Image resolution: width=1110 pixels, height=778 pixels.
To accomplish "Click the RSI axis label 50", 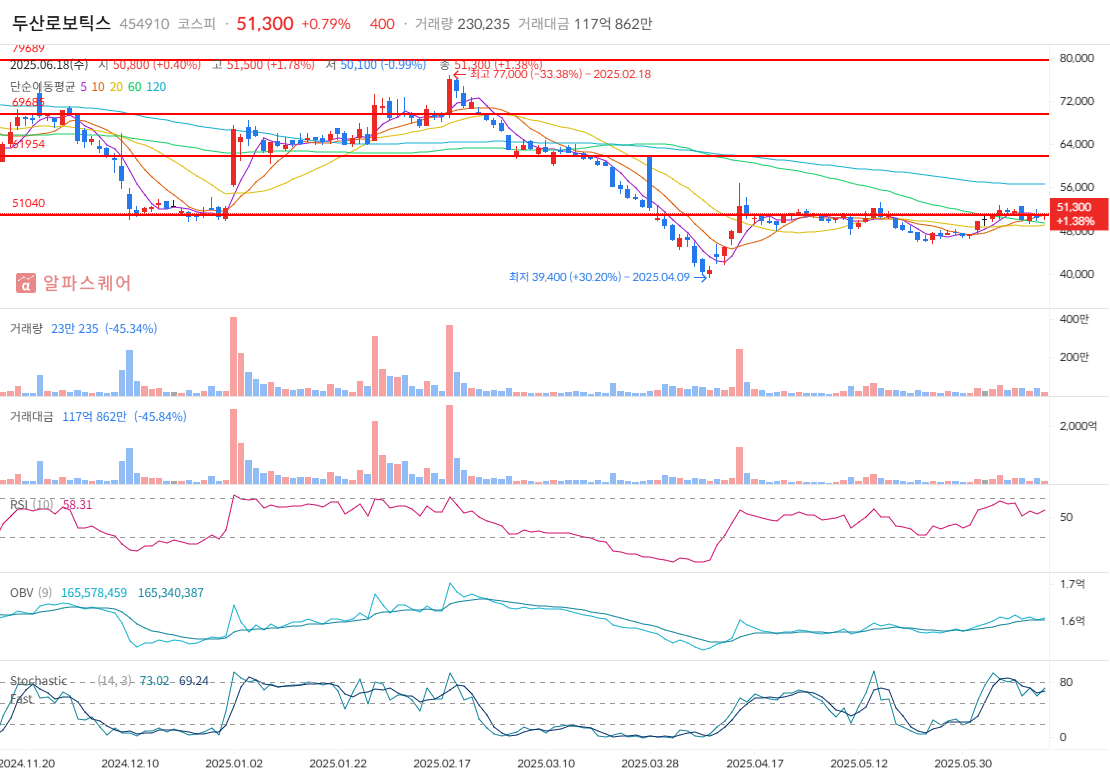I will coord(1066,517).
